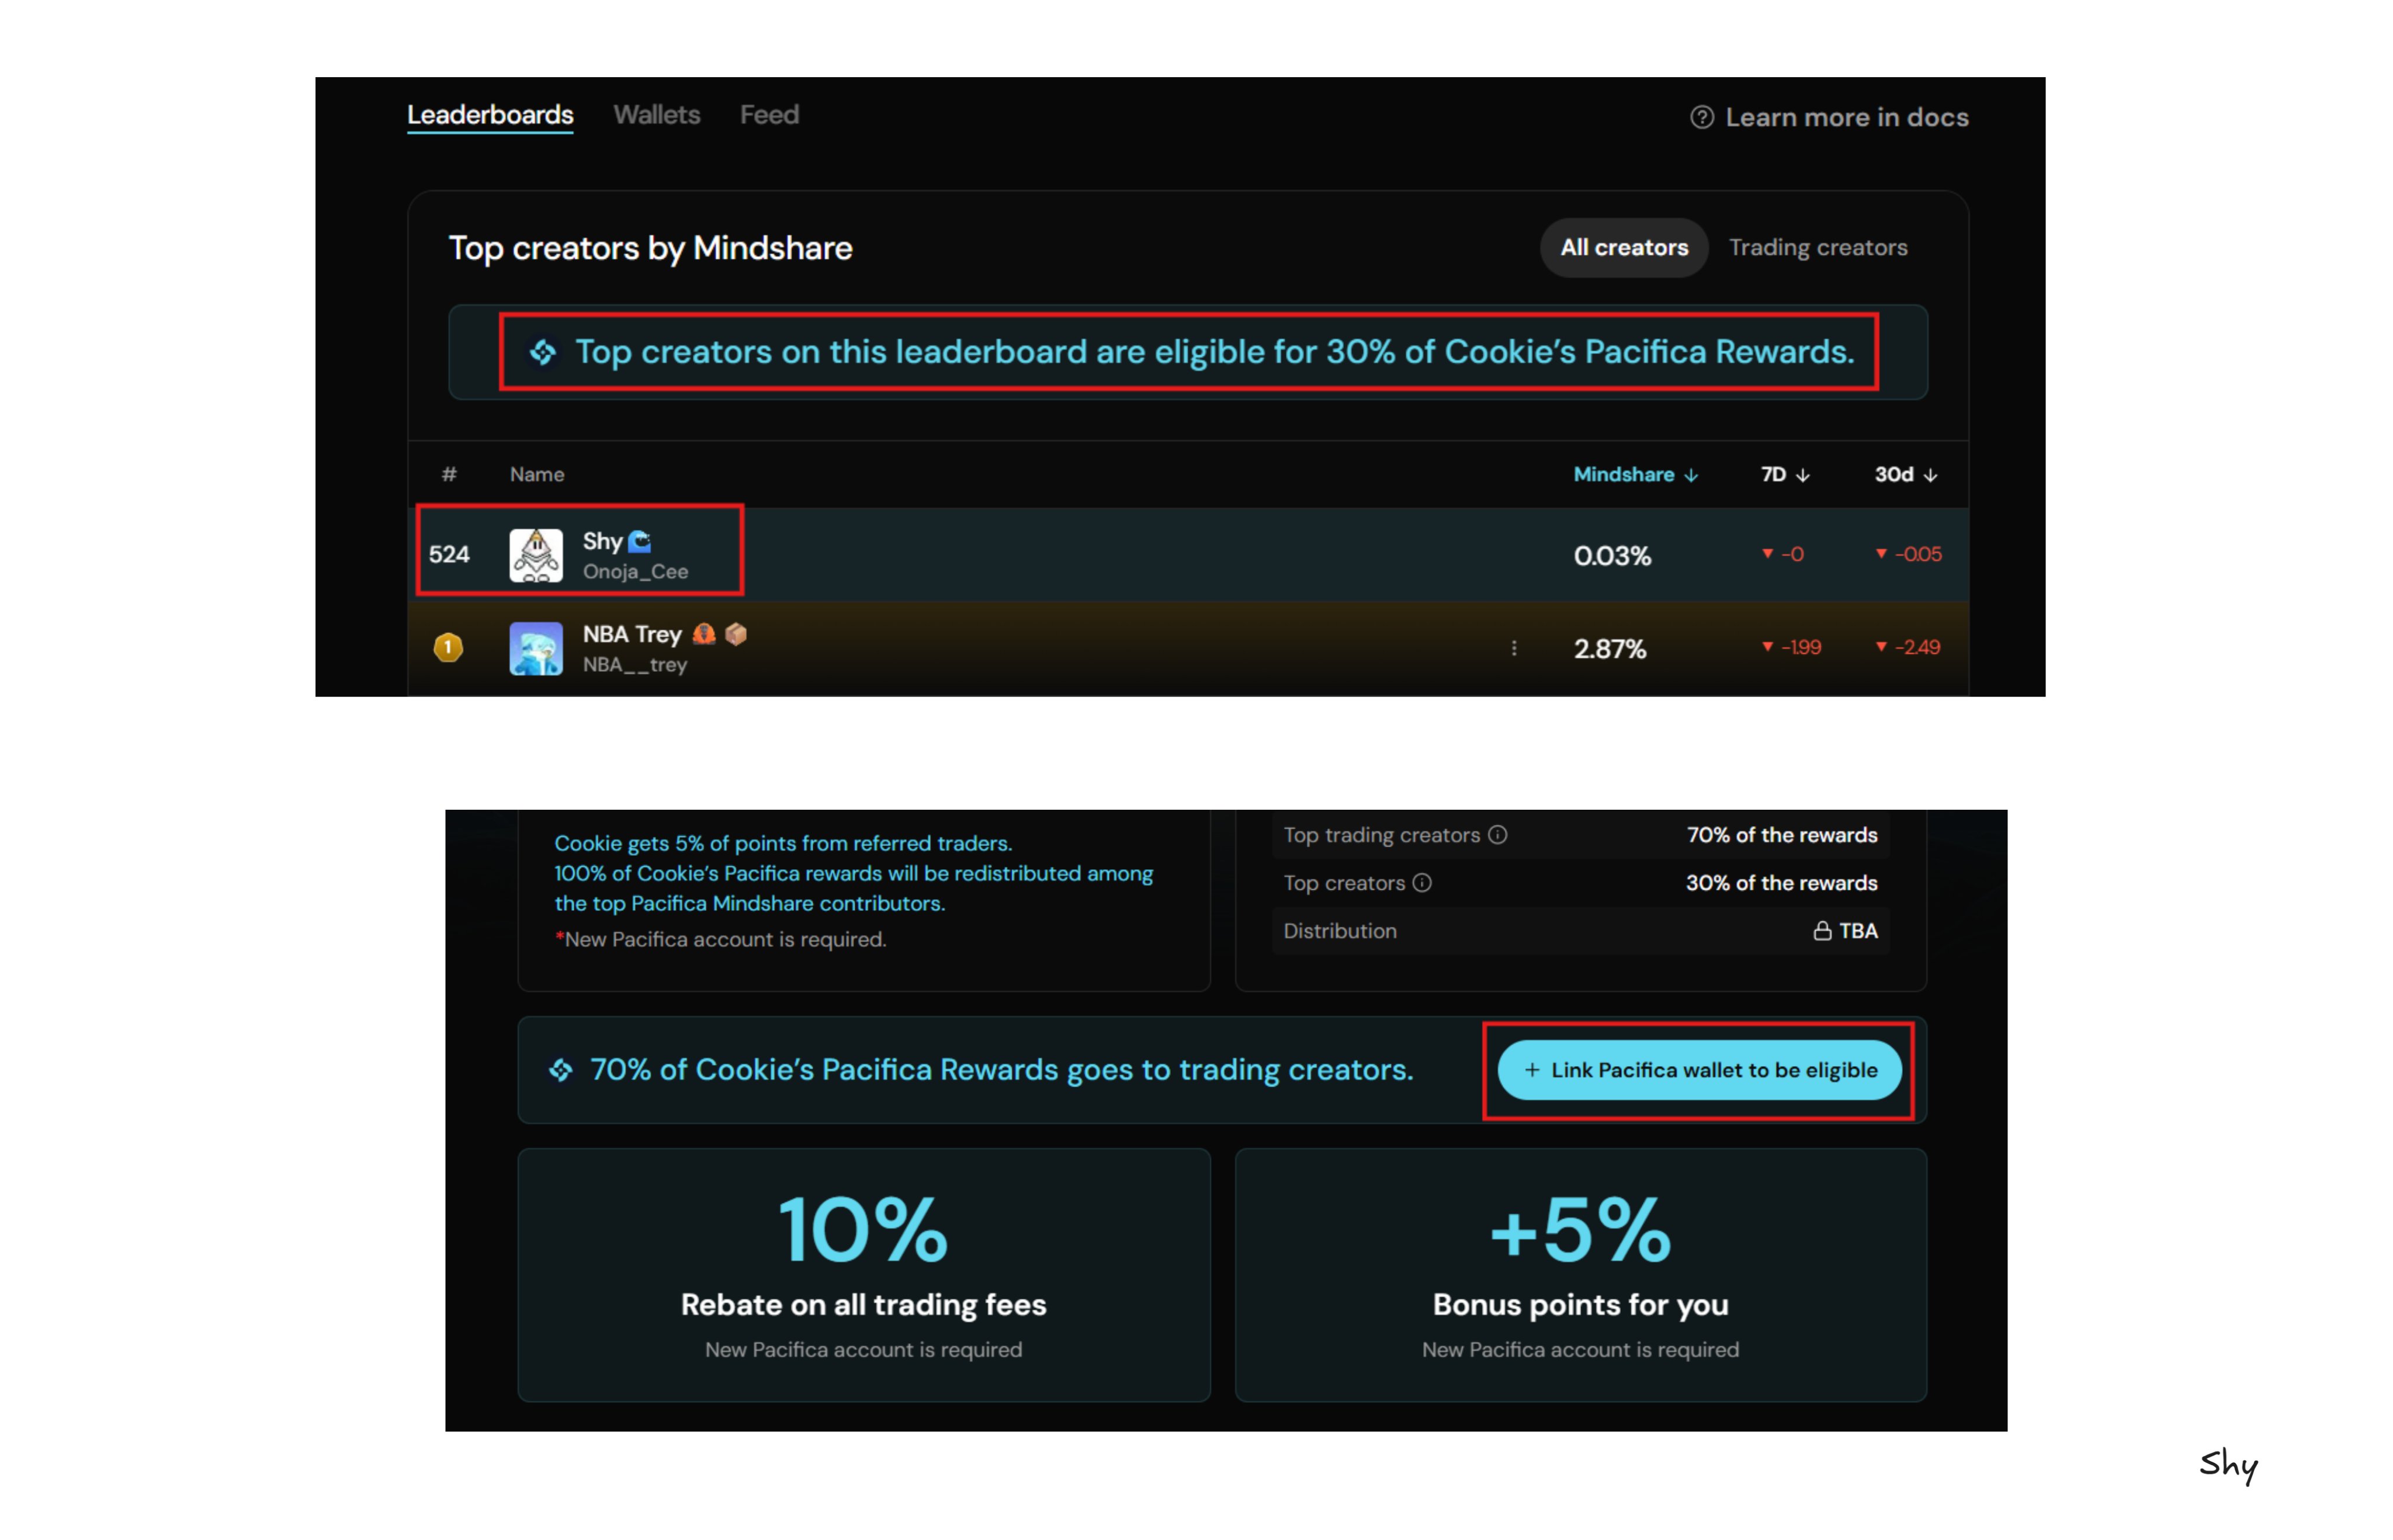Screen dimensions: 2393x1540
Task: Click the -0.05 30d change for Shy
Action: click(x=1909, y=554)
